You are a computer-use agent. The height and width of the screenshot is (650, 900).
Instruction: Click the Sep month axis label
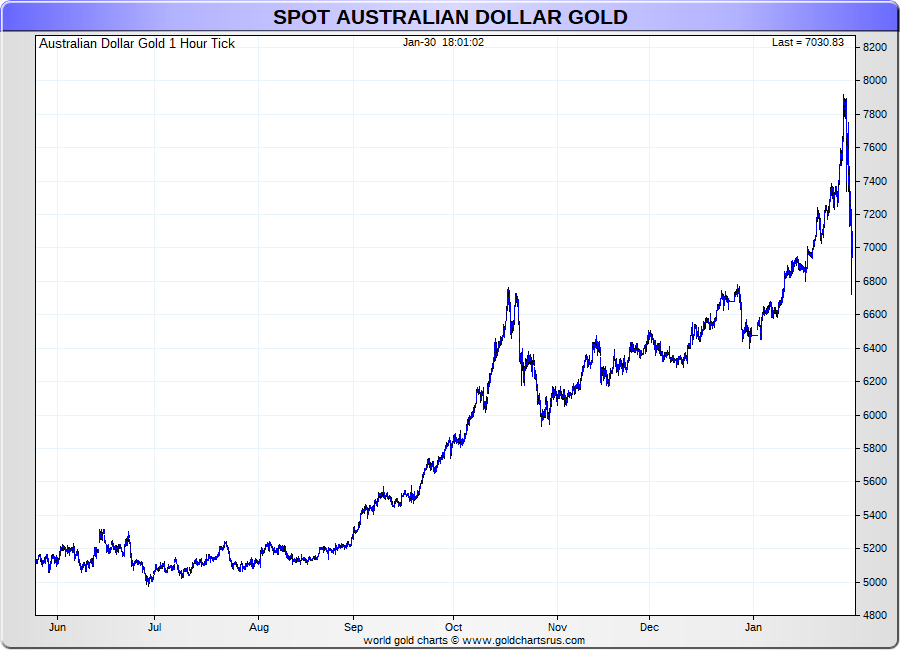tap(354, 628)
